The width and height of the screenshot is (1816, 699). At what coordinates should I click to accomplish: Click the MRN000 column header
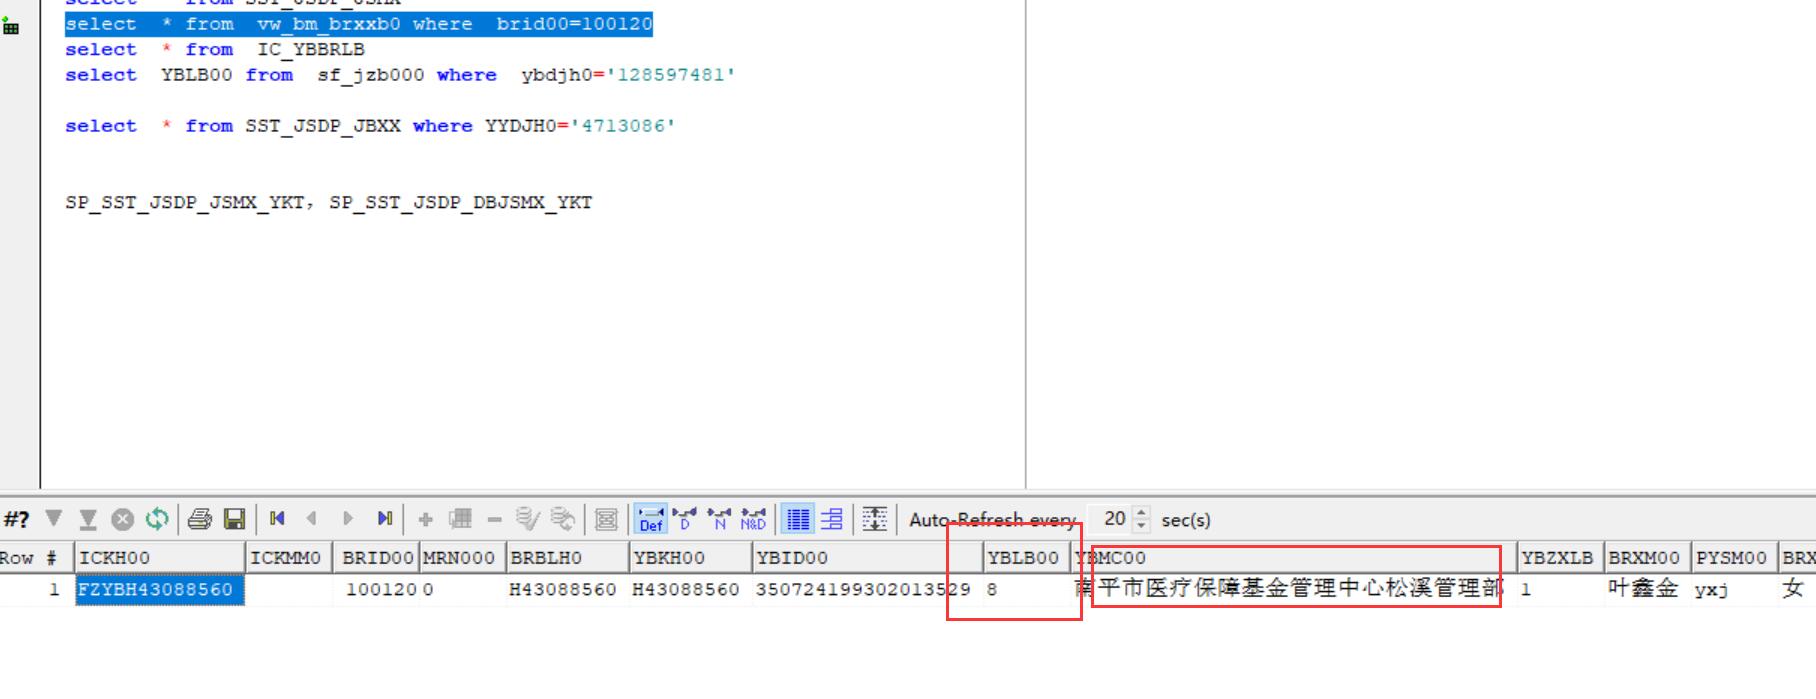462,558
